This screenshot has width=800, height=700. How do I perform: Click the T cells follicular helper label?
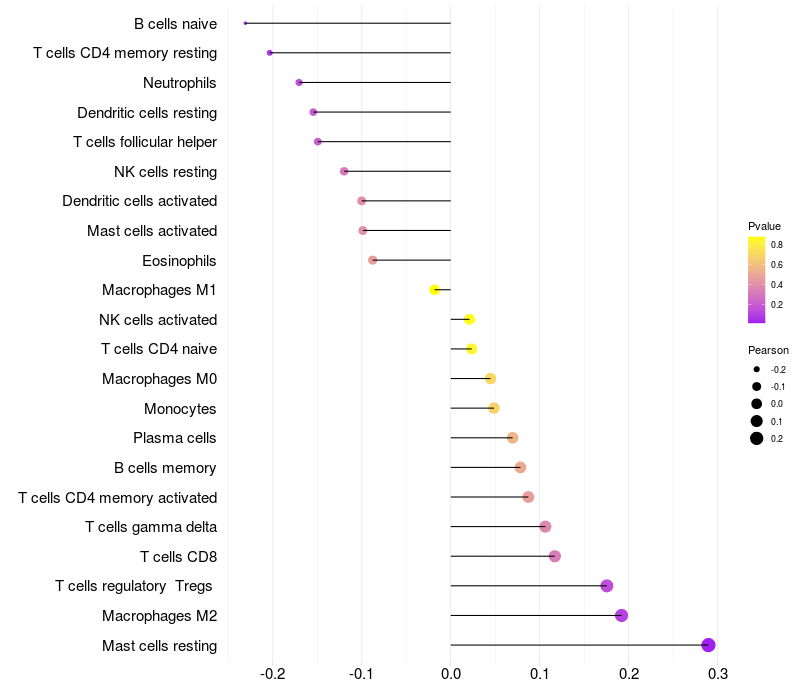coord(145,142)
